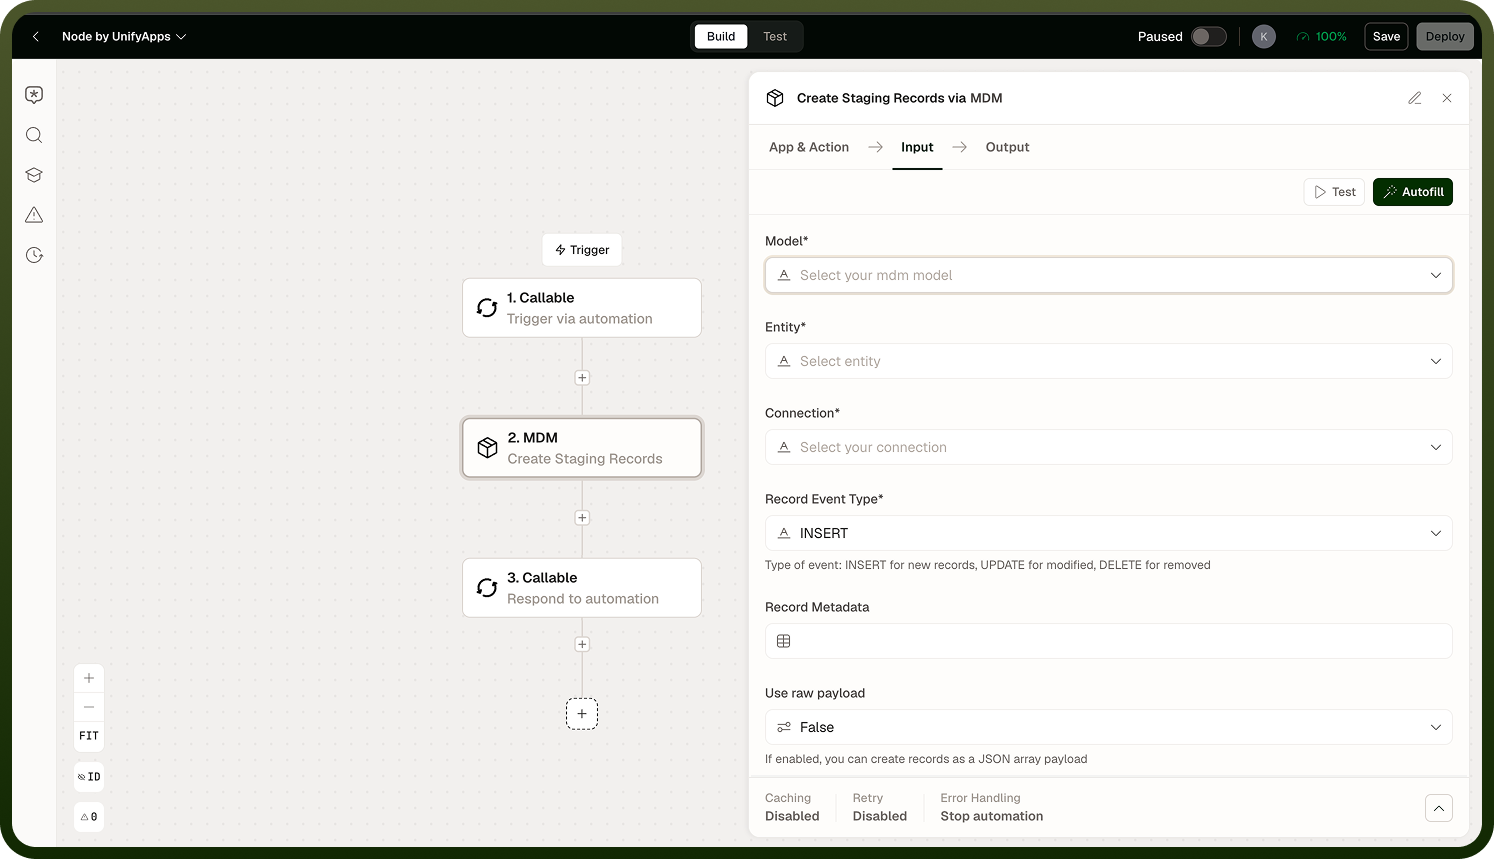Open version history clock icon
The image size is (1494, 859).
coord(34,255)
